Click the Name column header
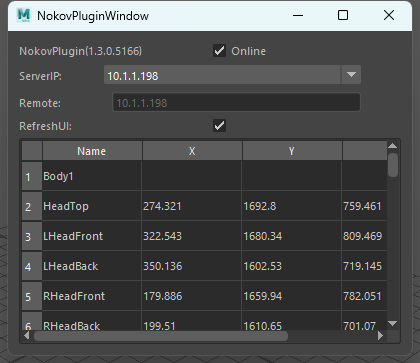 (x=92, y=151)
